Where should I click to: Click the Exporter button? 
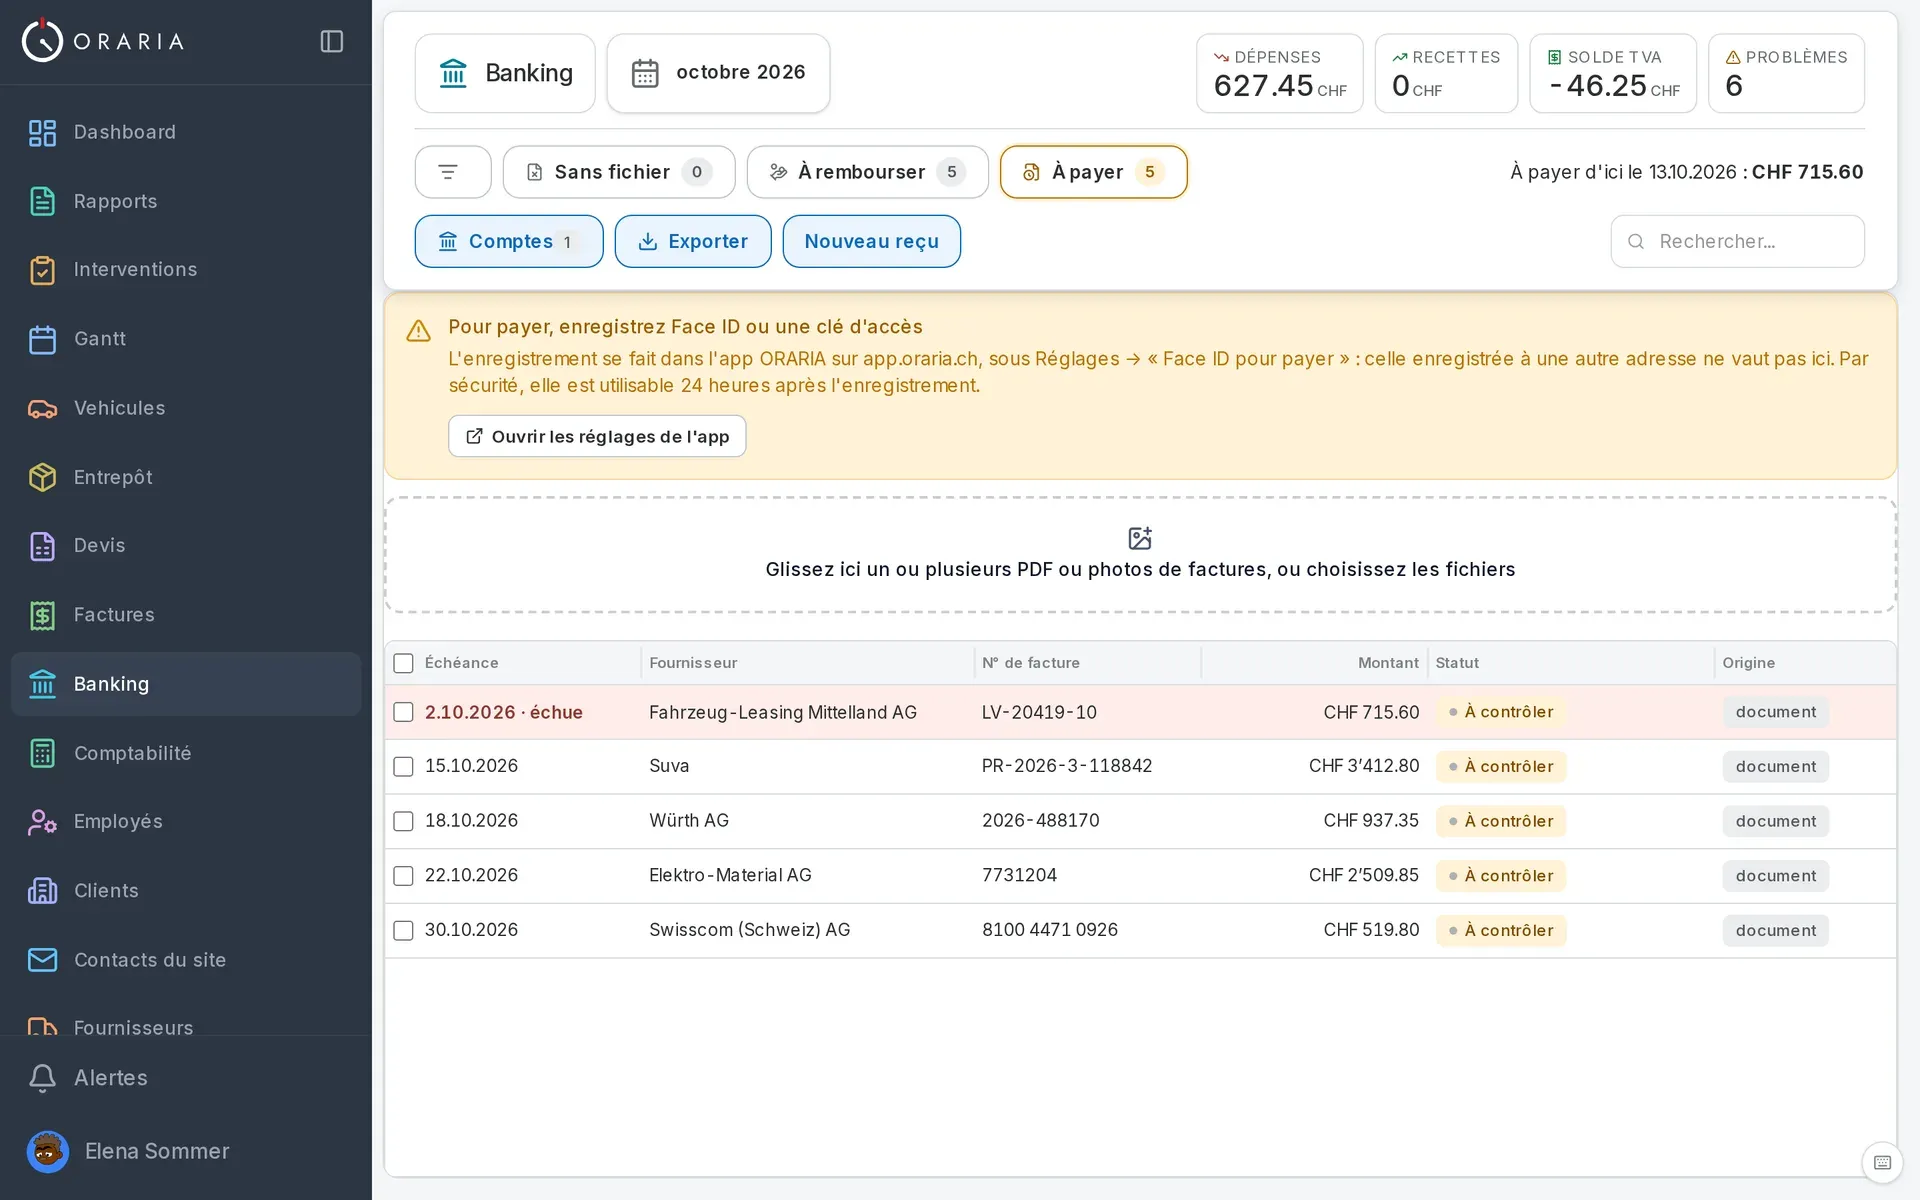693,241
